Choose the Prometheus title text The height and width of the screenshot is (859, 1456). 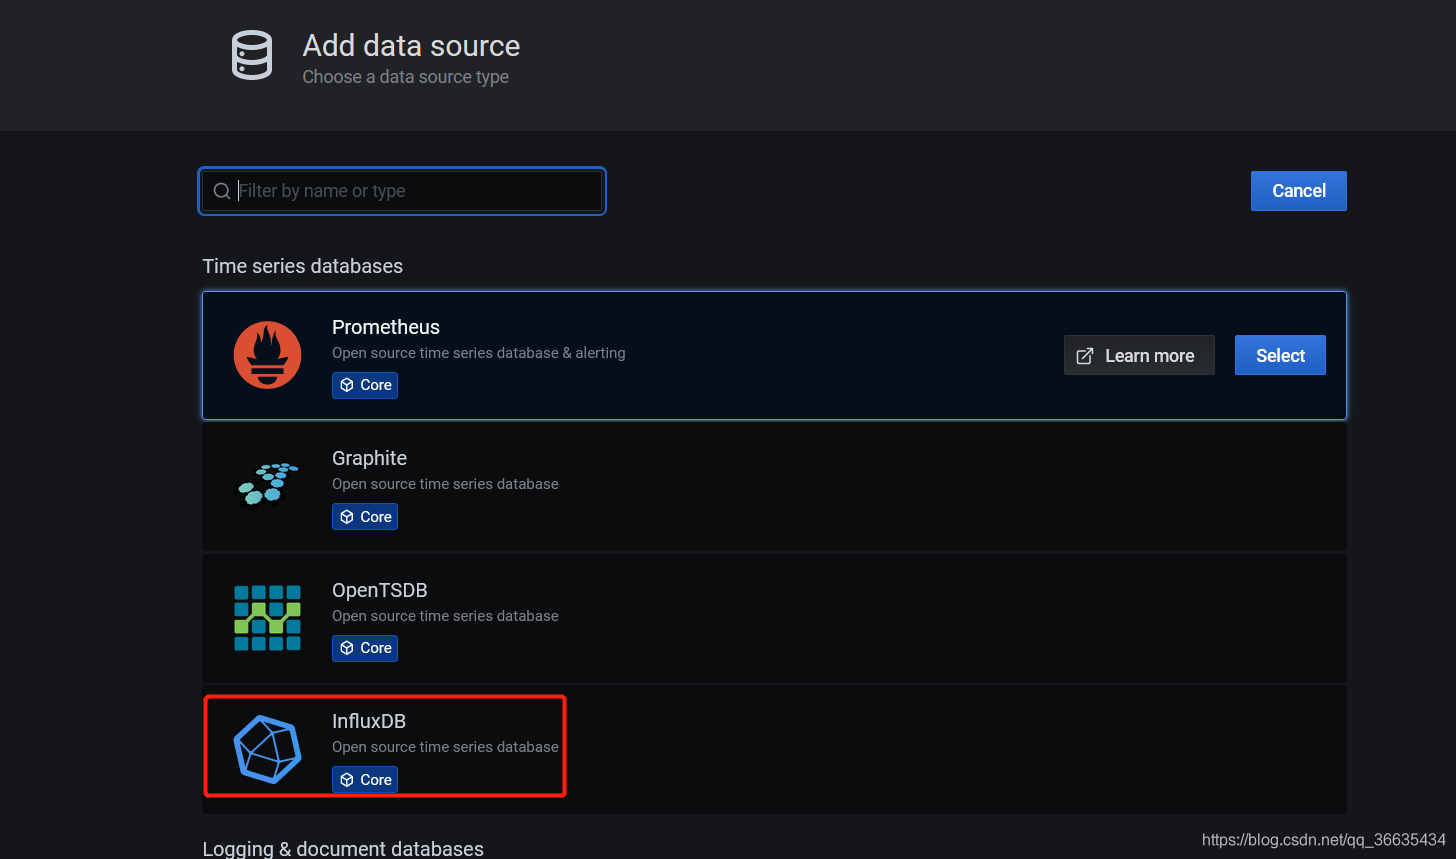tap(386, 327)
